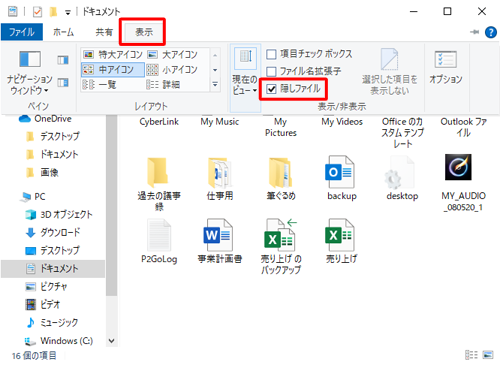Image resolution: width=500 pixels, height=365 pixels.
Task: Select the My Videos folder label
Action: [342, 122]
